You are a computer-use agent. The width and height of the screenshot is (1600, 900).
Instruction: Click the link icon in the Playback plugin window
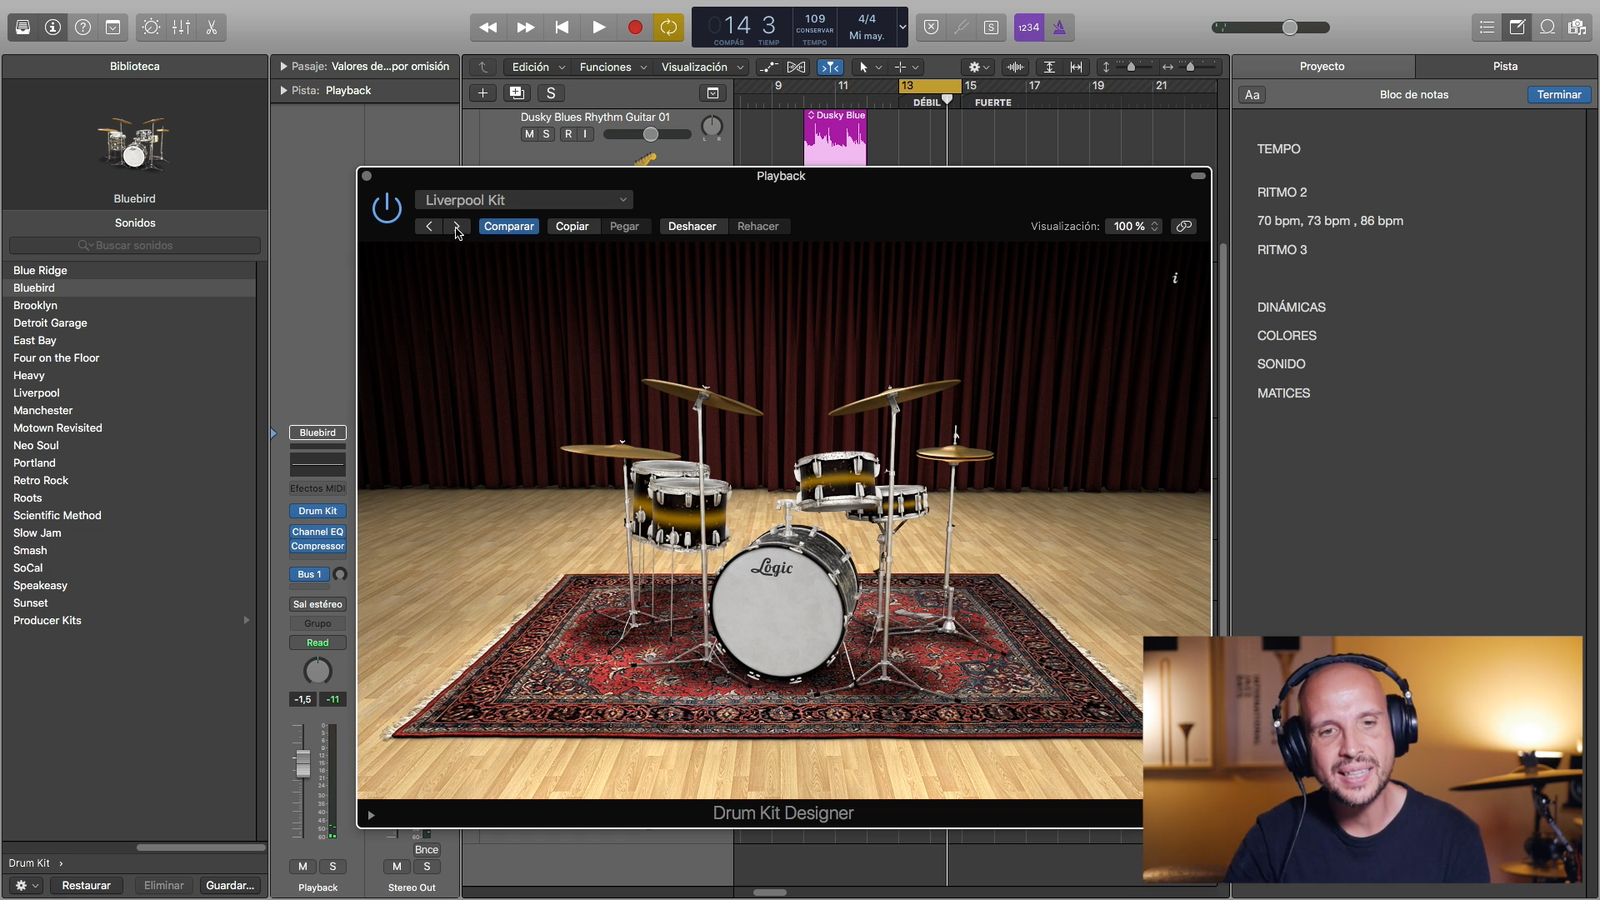[1184, 226]
